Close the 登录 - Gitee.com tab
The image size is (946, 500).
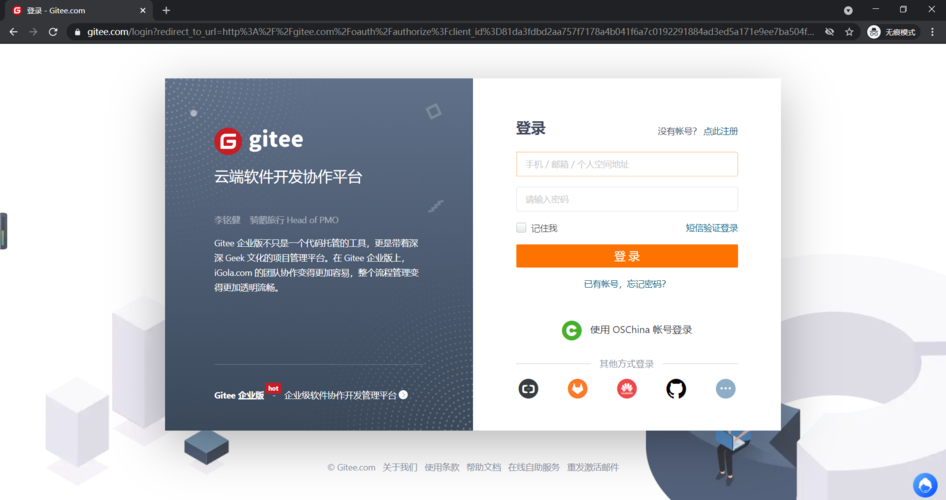coord(142,10)
